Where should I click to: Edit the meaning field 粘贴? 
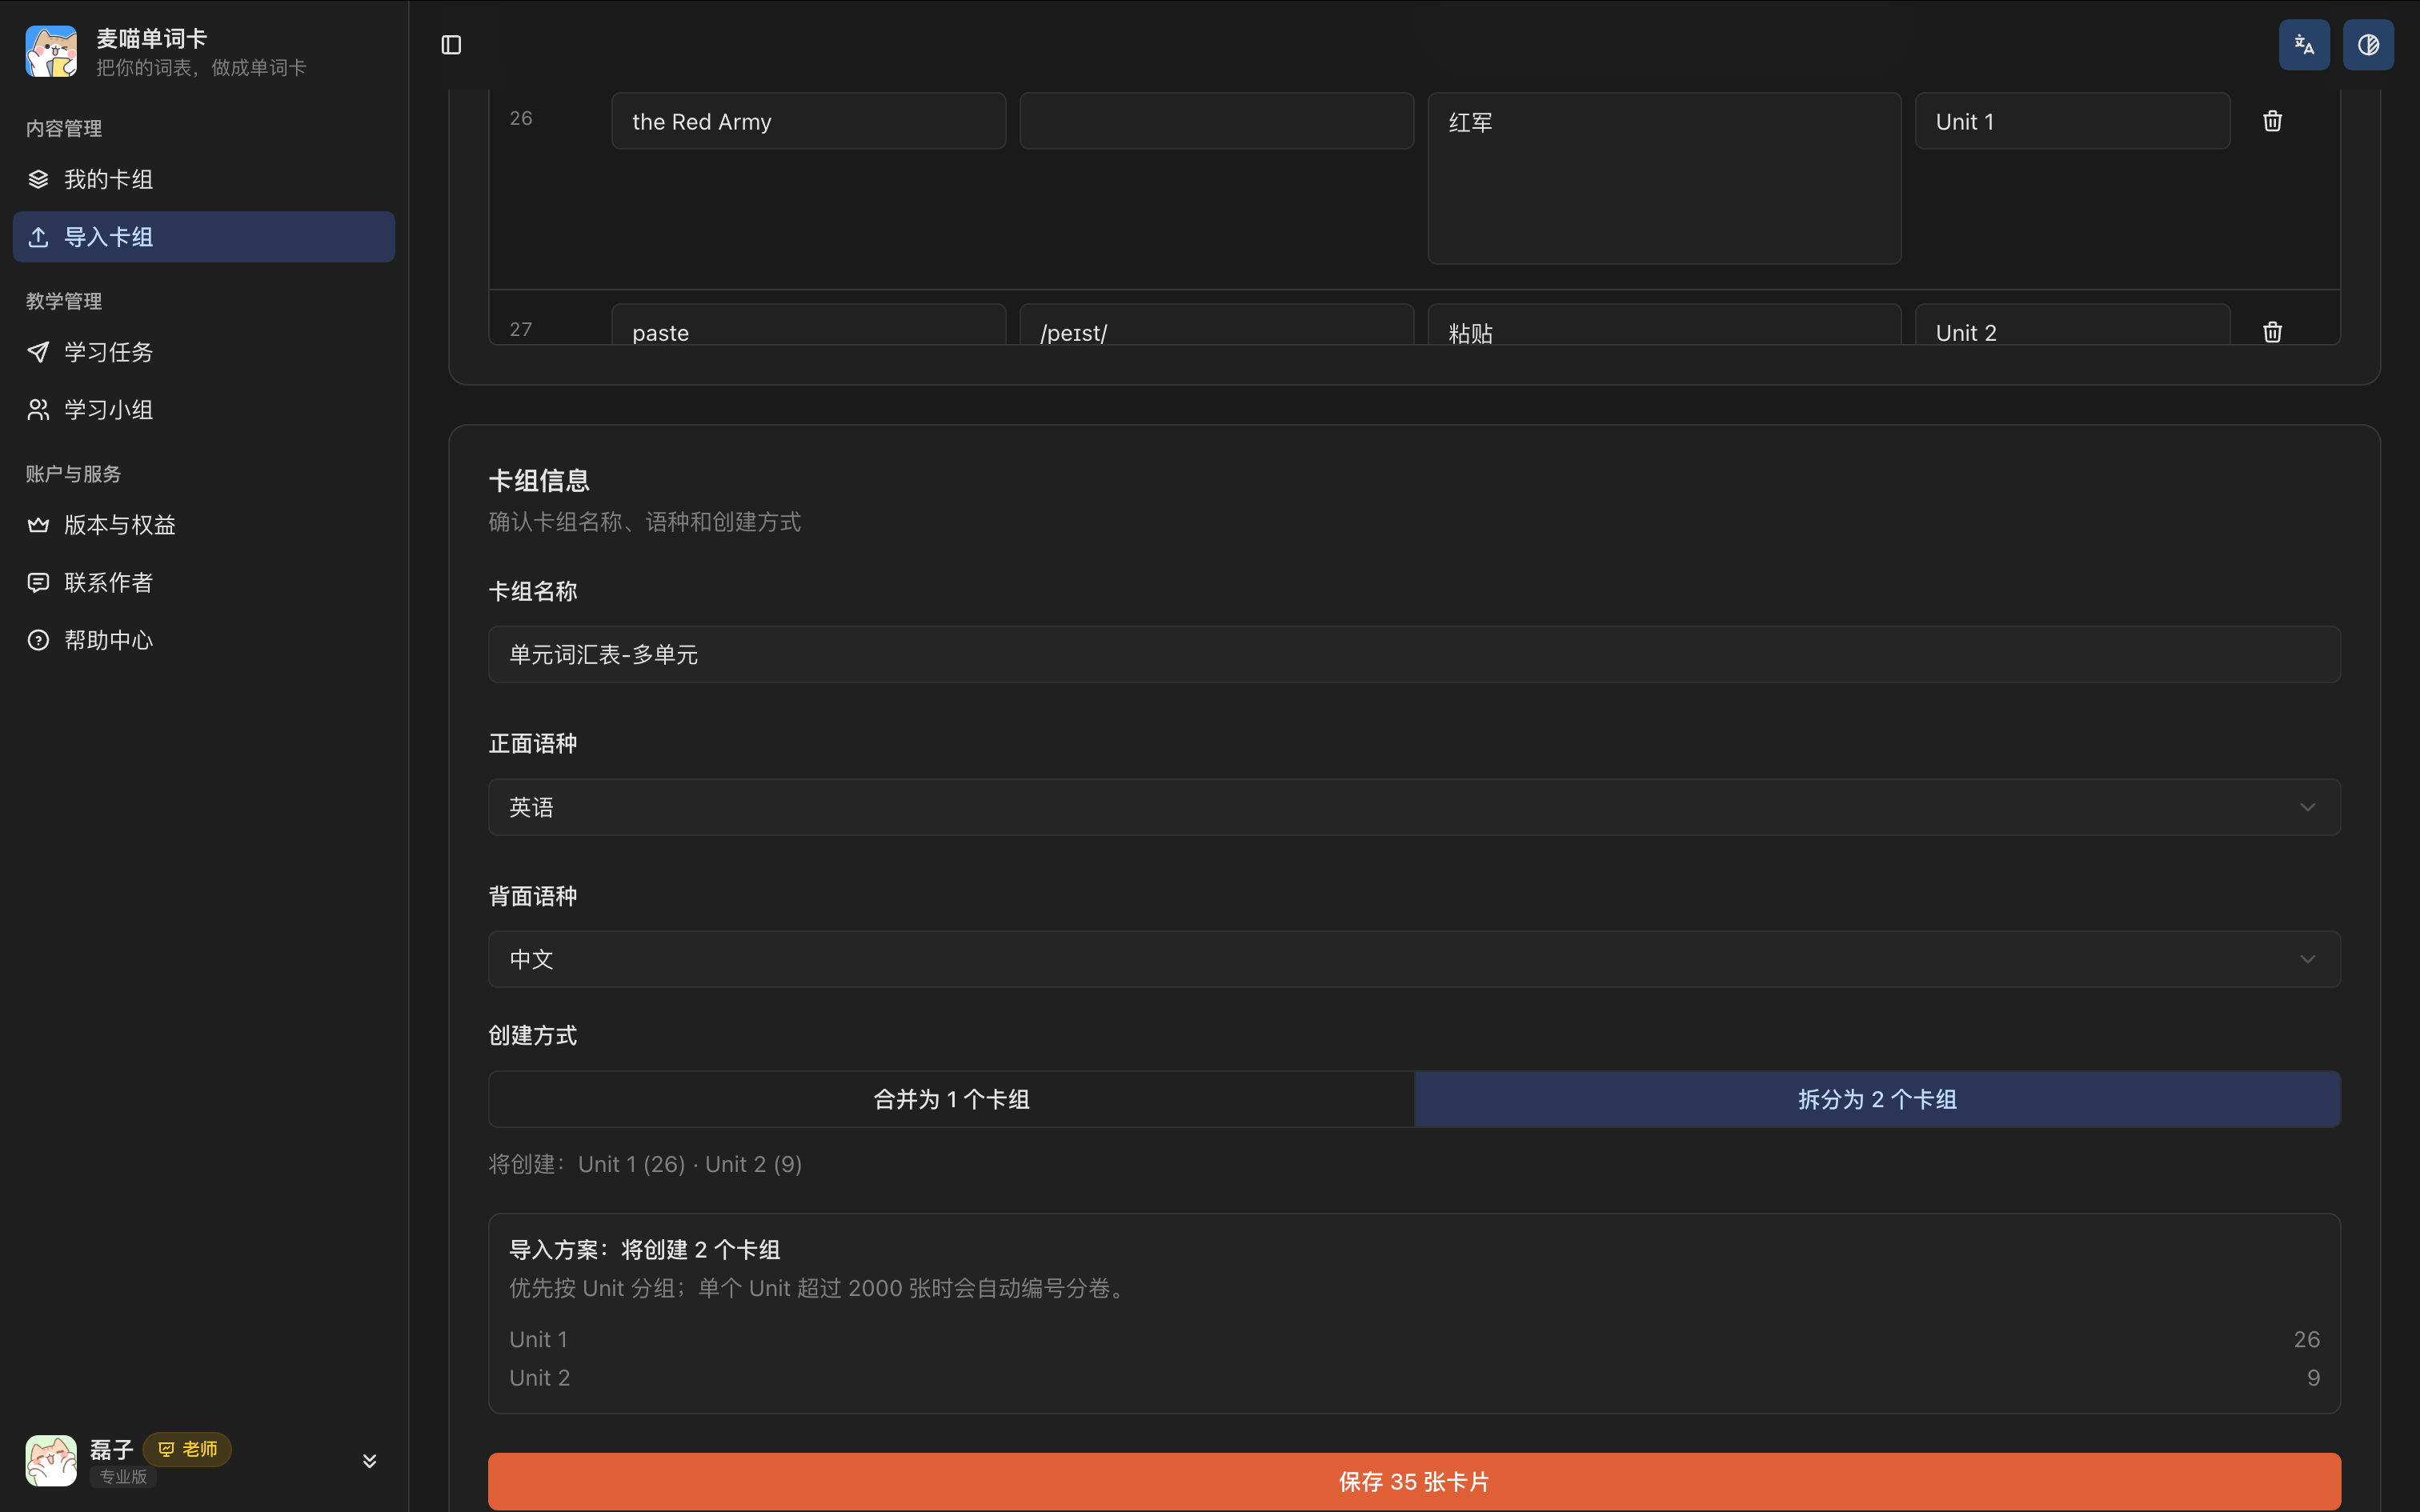pos(1664,326)
